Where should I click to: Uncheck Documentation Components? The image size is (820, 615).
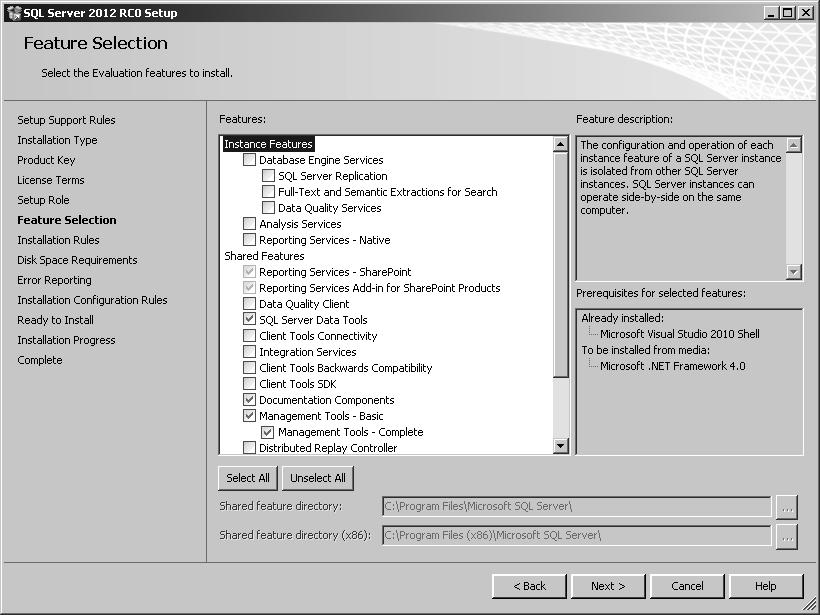click(249, 400)
